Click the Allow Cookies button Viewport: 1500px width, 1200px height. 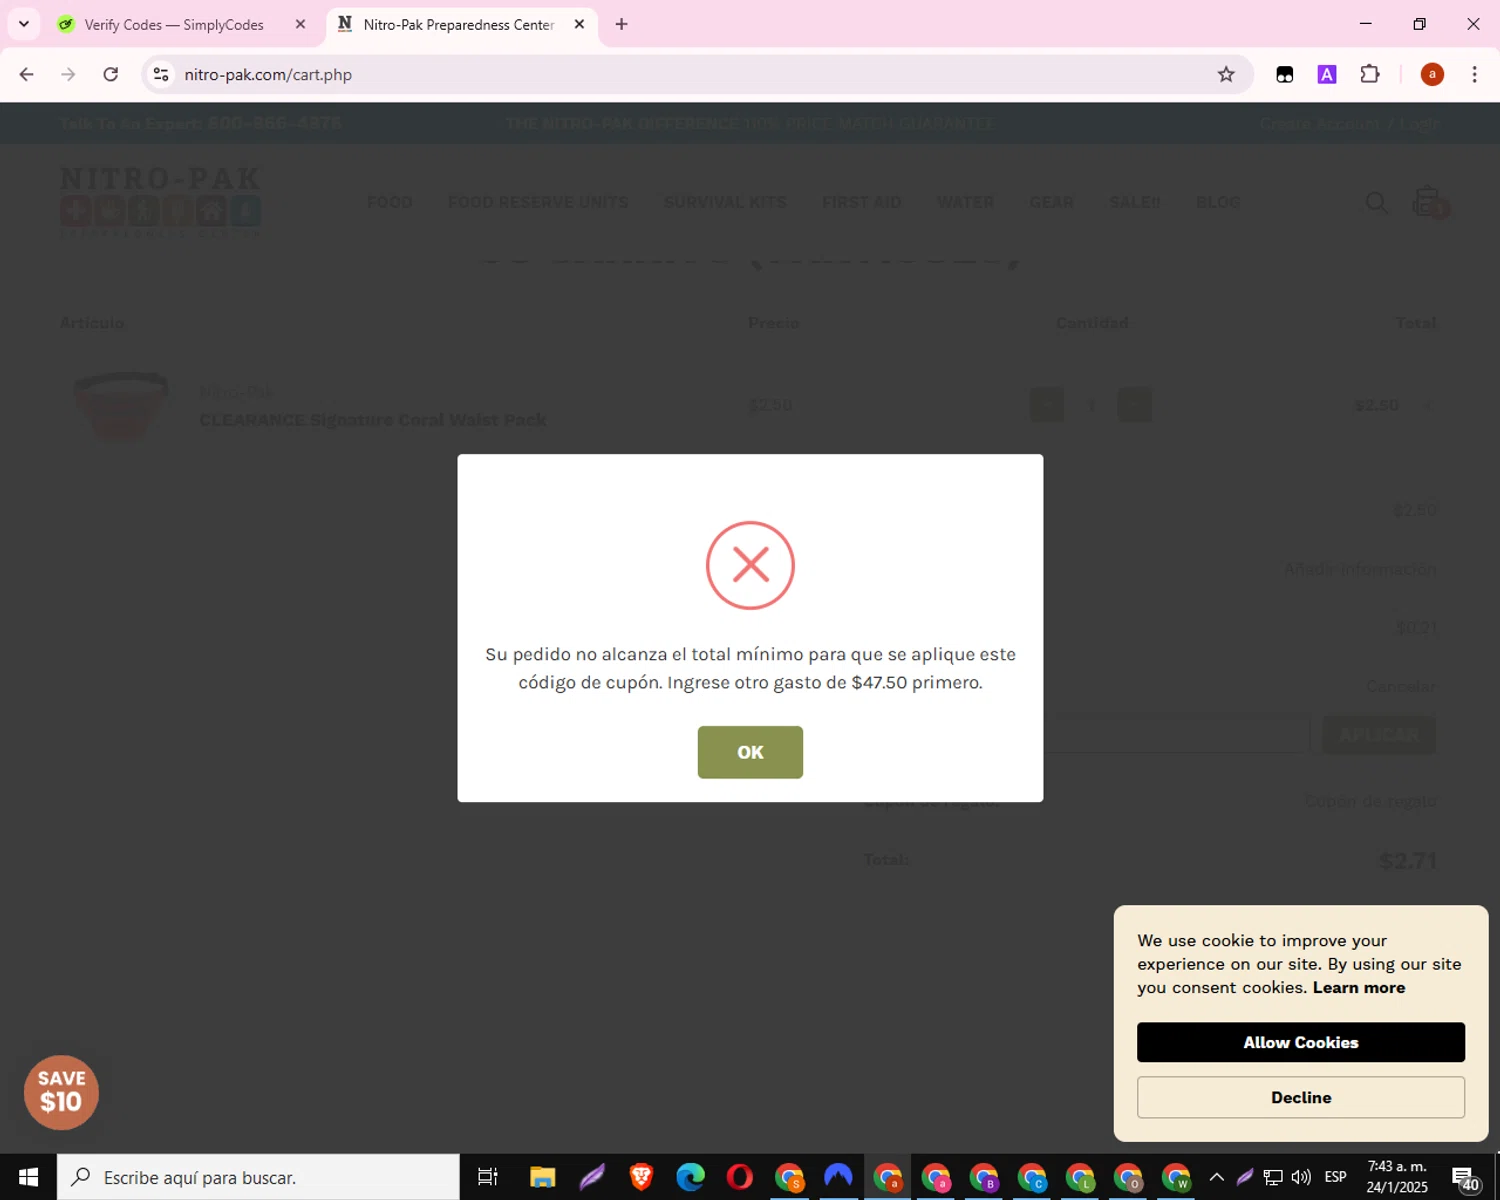1300,1042
